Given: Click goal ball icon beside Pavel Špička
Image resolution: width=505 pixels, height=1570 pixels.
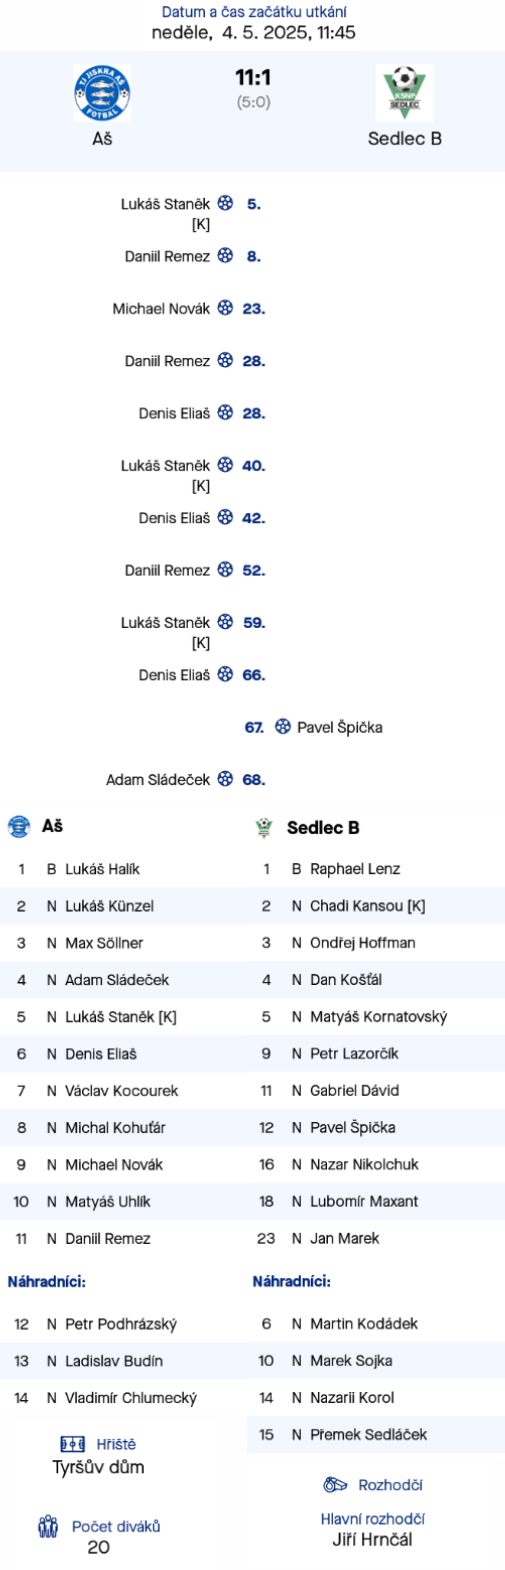Looking at the screenshot, I should click(x=282, y=727).
